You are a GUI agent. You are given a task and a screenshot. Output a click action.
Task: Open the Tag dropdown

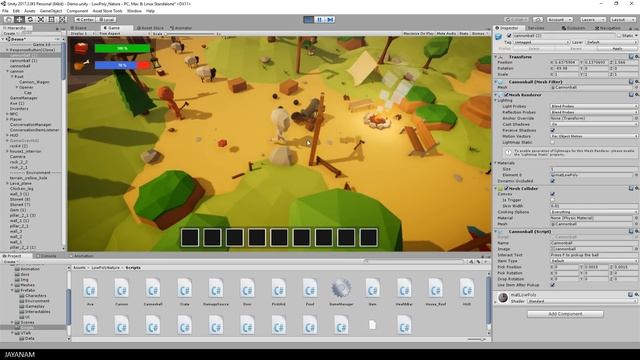coord(542,42)
